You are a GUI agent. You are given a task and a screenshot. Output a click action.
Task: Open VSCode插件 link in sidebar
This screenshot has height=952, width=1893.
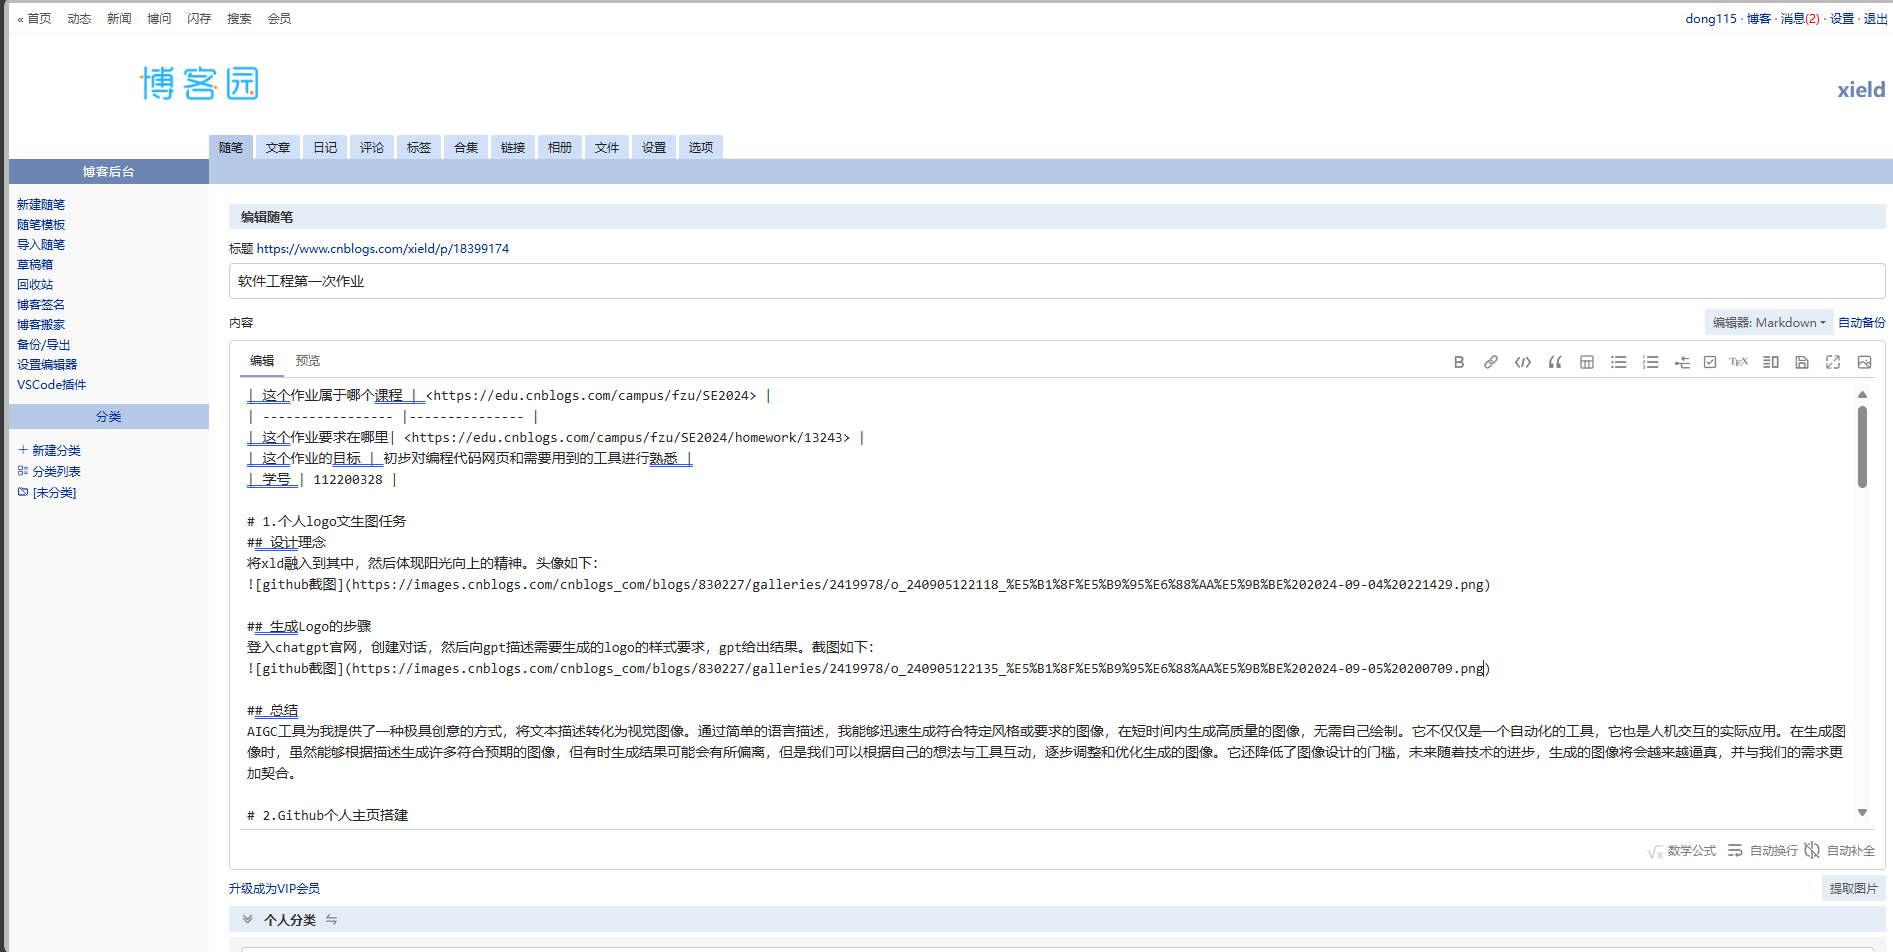tap(52, 384)
